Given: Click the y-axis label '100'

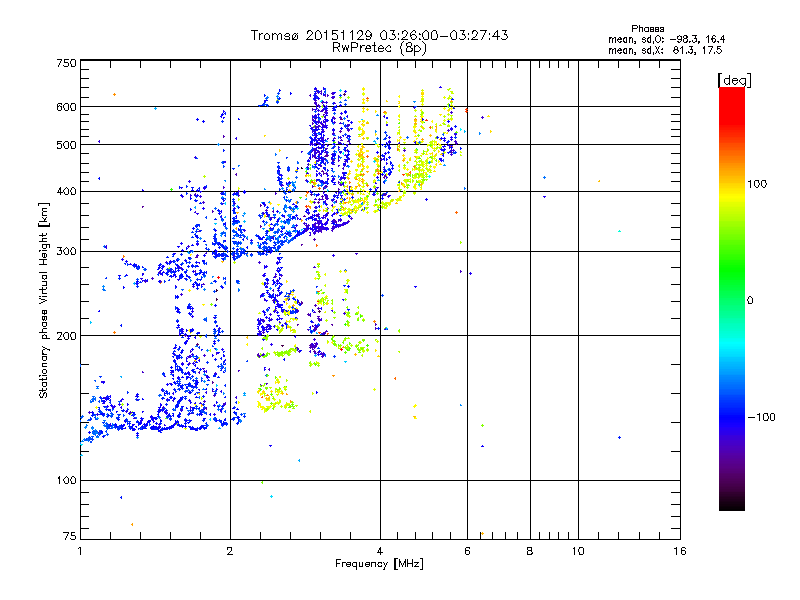Looking at the screenshot, I should pos(66,481).
